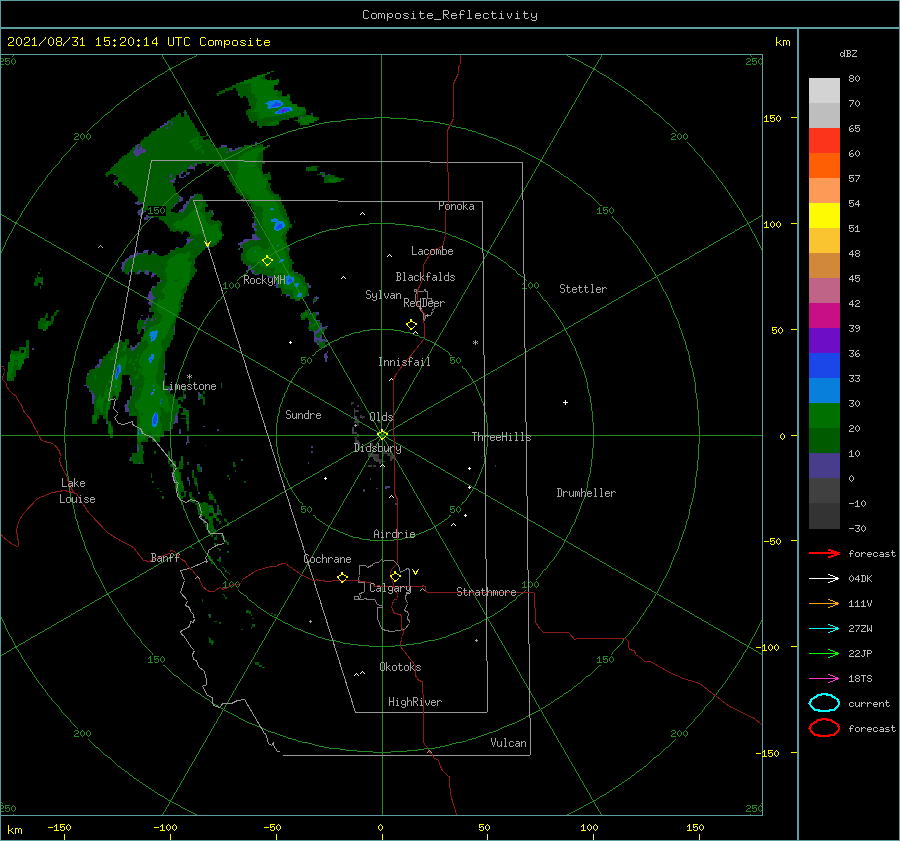900x841 pixels.
Task: Click the yellow diamond marker below RedDeer
Action: [411, 325]
